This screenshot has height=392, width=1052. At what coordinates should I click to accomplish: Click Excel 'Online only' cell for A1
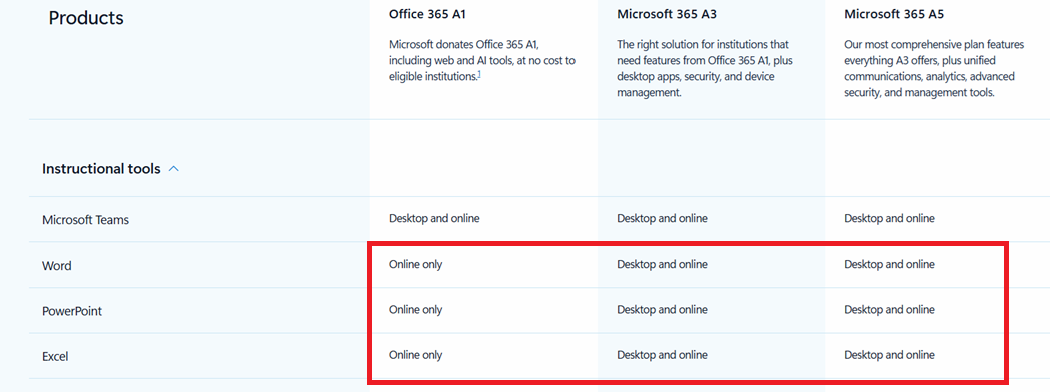[415, 355]
